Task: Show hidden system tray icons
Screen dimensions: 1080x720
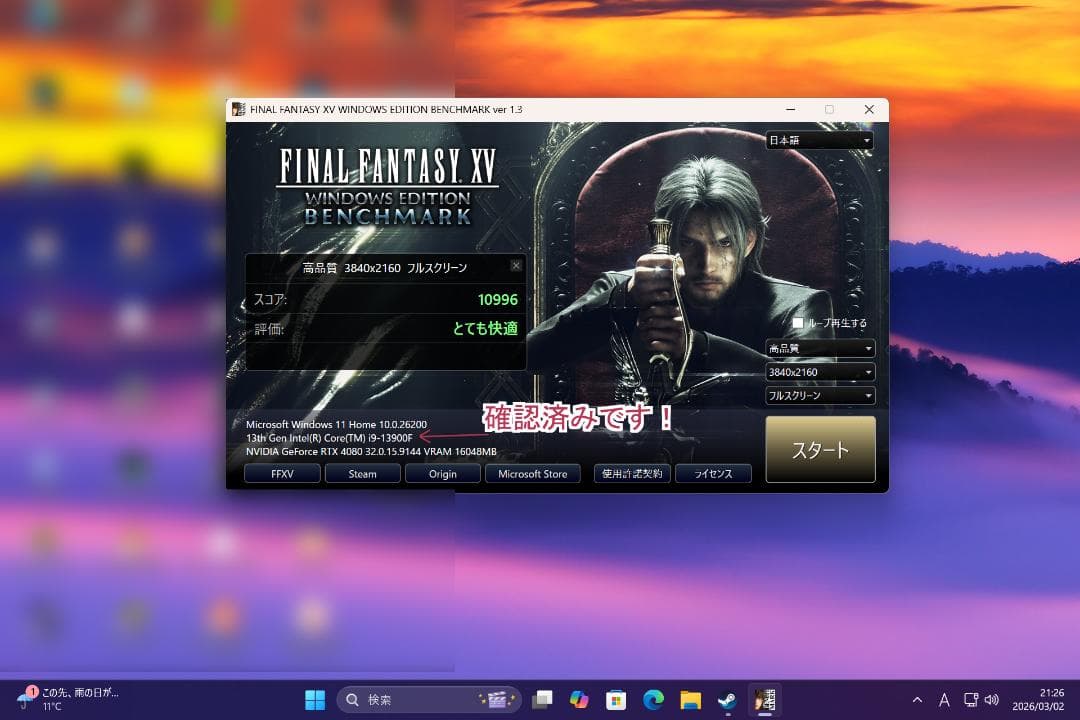Action: (917, 700)
